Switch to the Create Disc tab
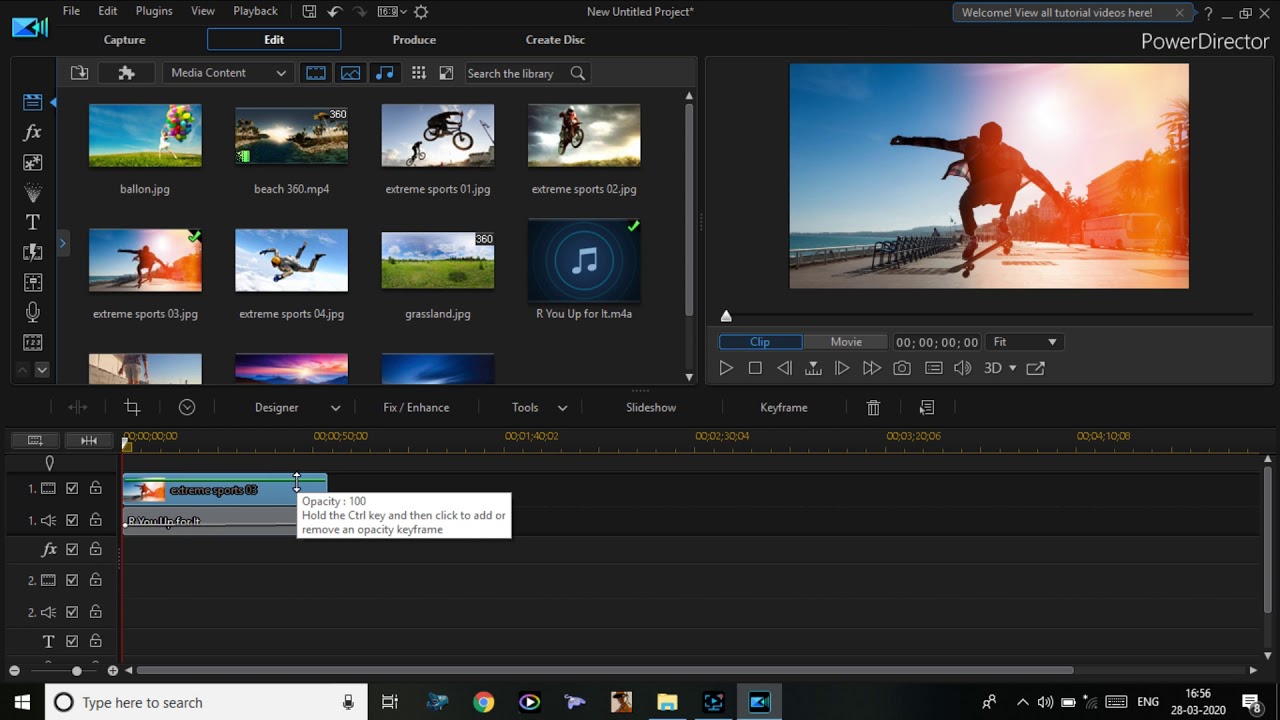1280x720 pixels. pos(555,40)
